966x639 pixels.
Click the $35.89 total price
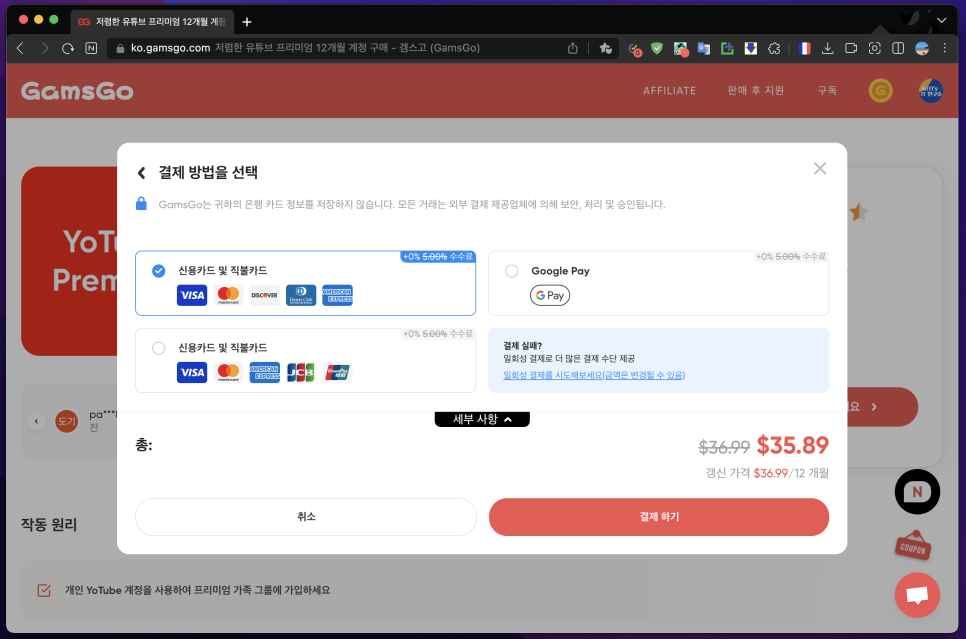coord(792,446)
